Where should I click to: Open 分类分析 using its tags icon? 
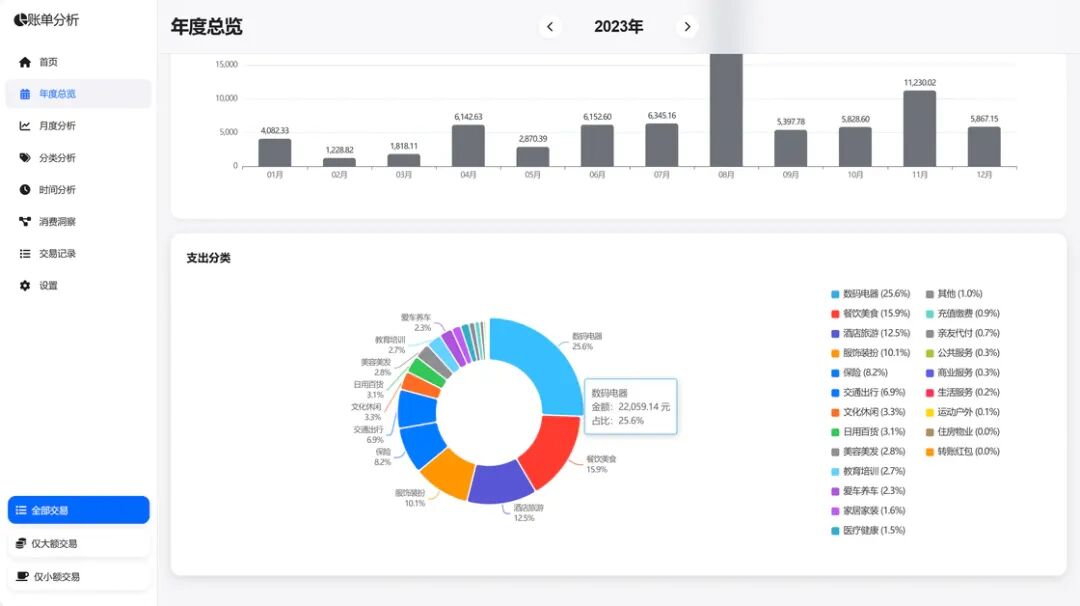coord(25,158)
